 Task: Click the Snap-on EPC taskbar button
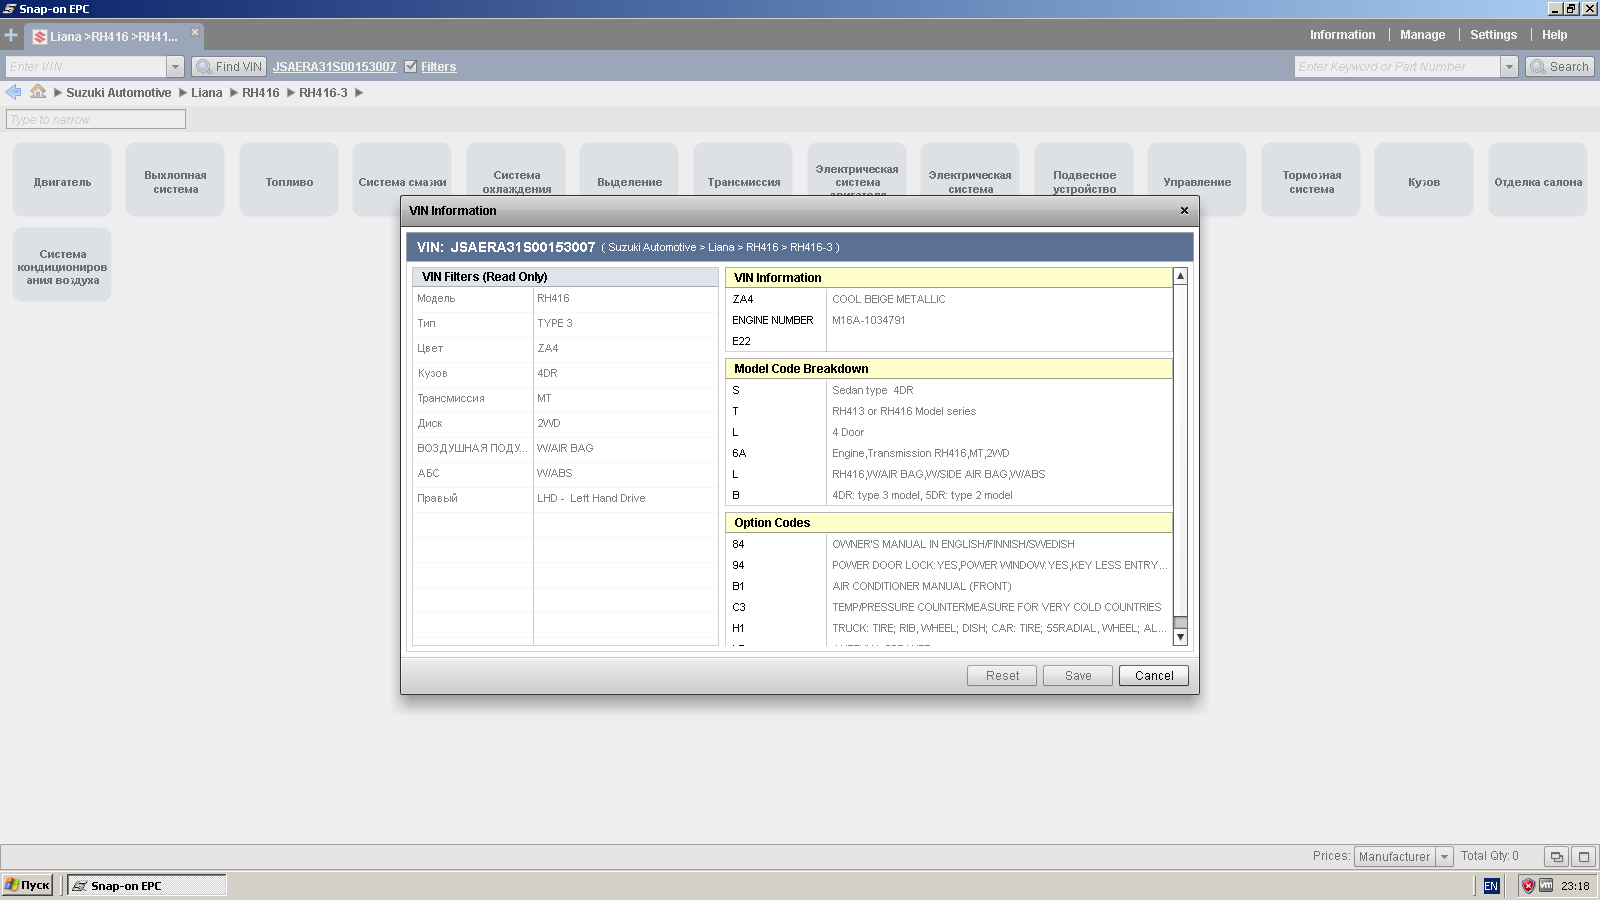(x=146, y=885)
